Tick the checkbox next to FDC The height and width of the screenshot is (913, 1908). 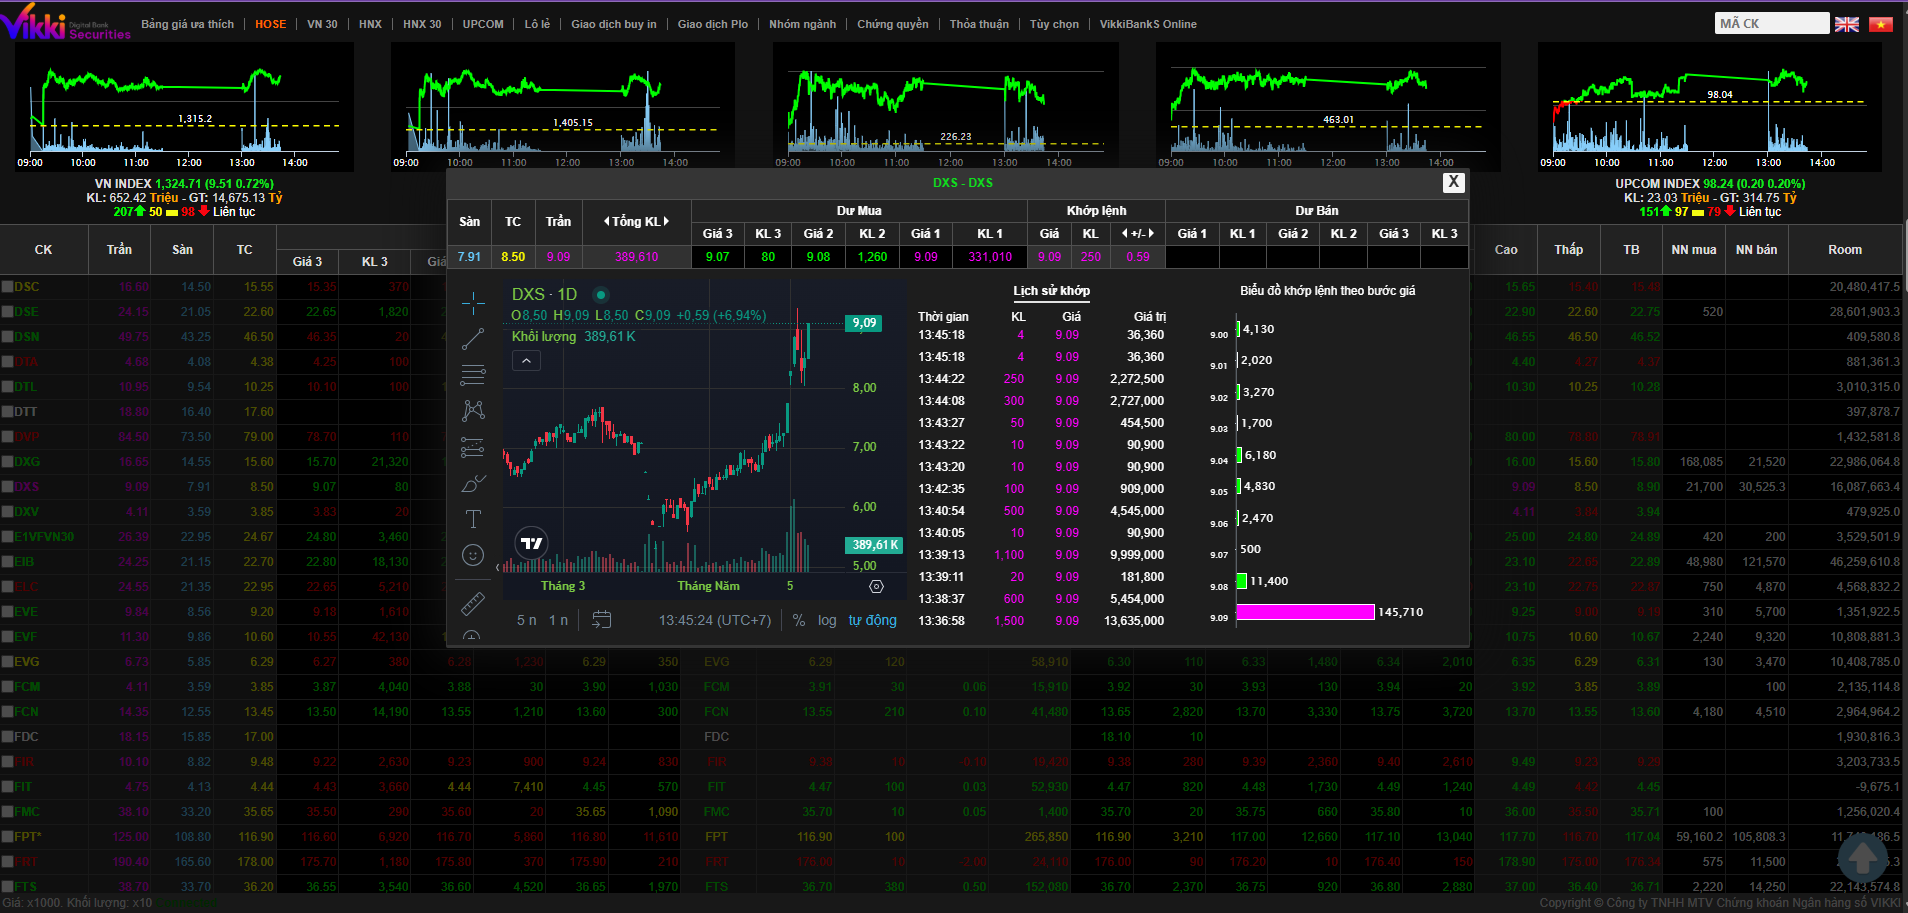click(7, 737)
